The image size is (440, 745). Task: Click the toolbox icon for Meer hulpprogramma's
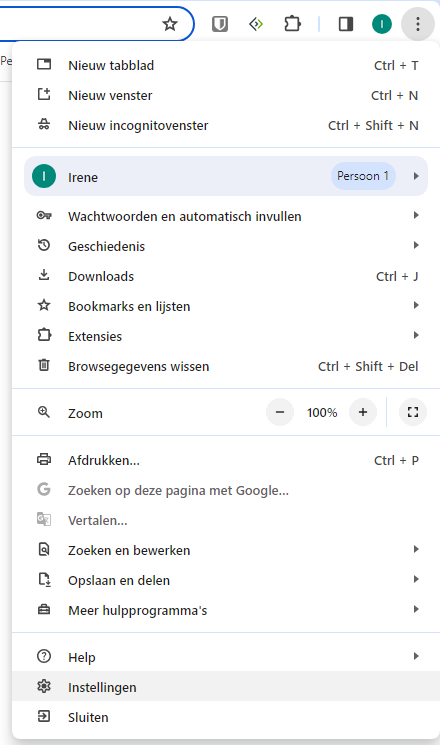coord(44,610)
